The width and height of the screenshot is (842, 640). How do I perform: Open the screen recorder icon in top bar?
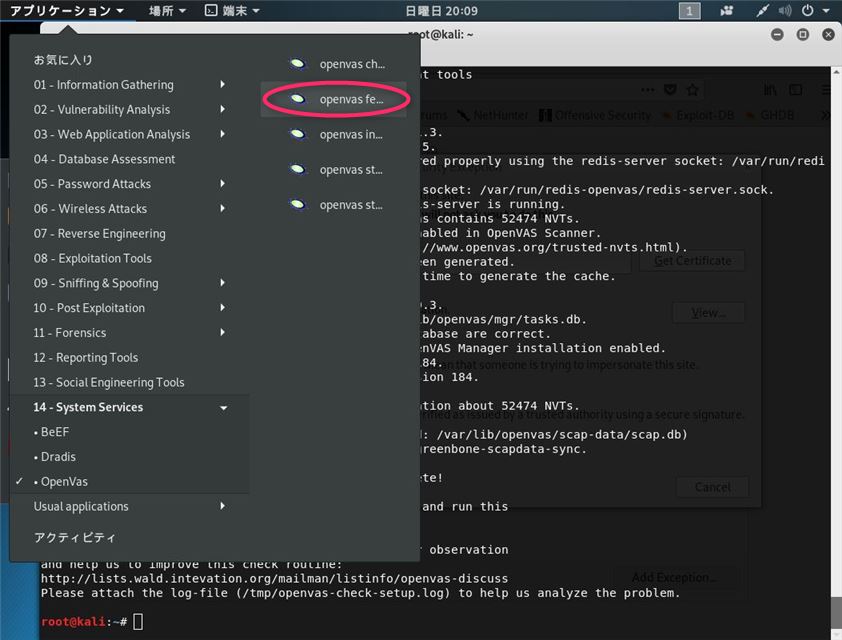(727, 10)
